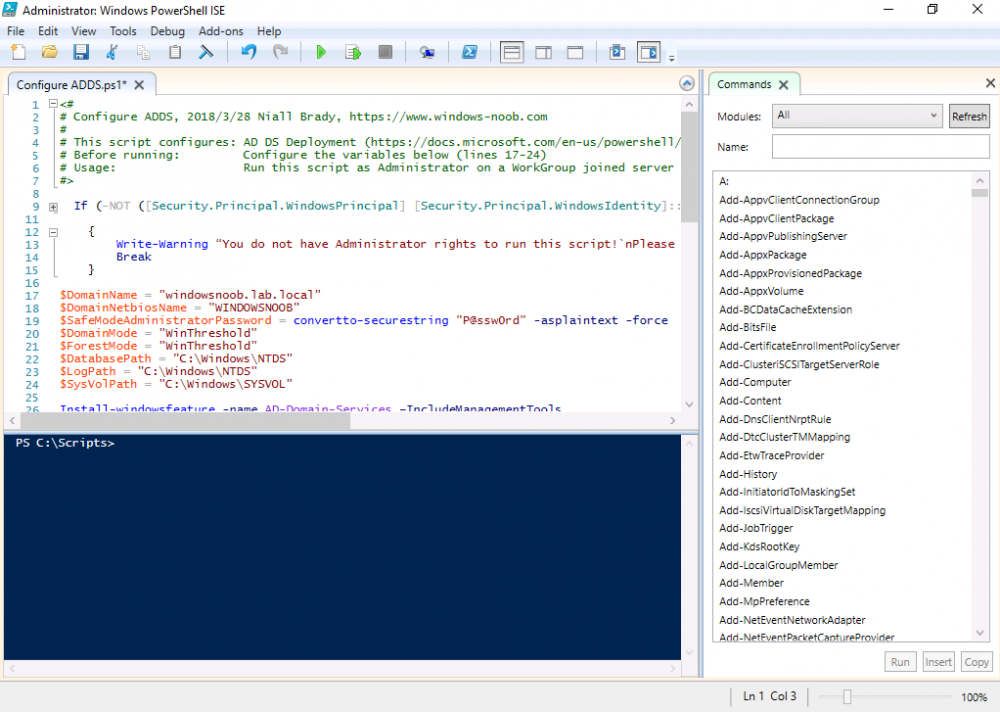Select Add-KdsRootKey in command list
This screenshot has width=1000, height=712.
[759, 546]
